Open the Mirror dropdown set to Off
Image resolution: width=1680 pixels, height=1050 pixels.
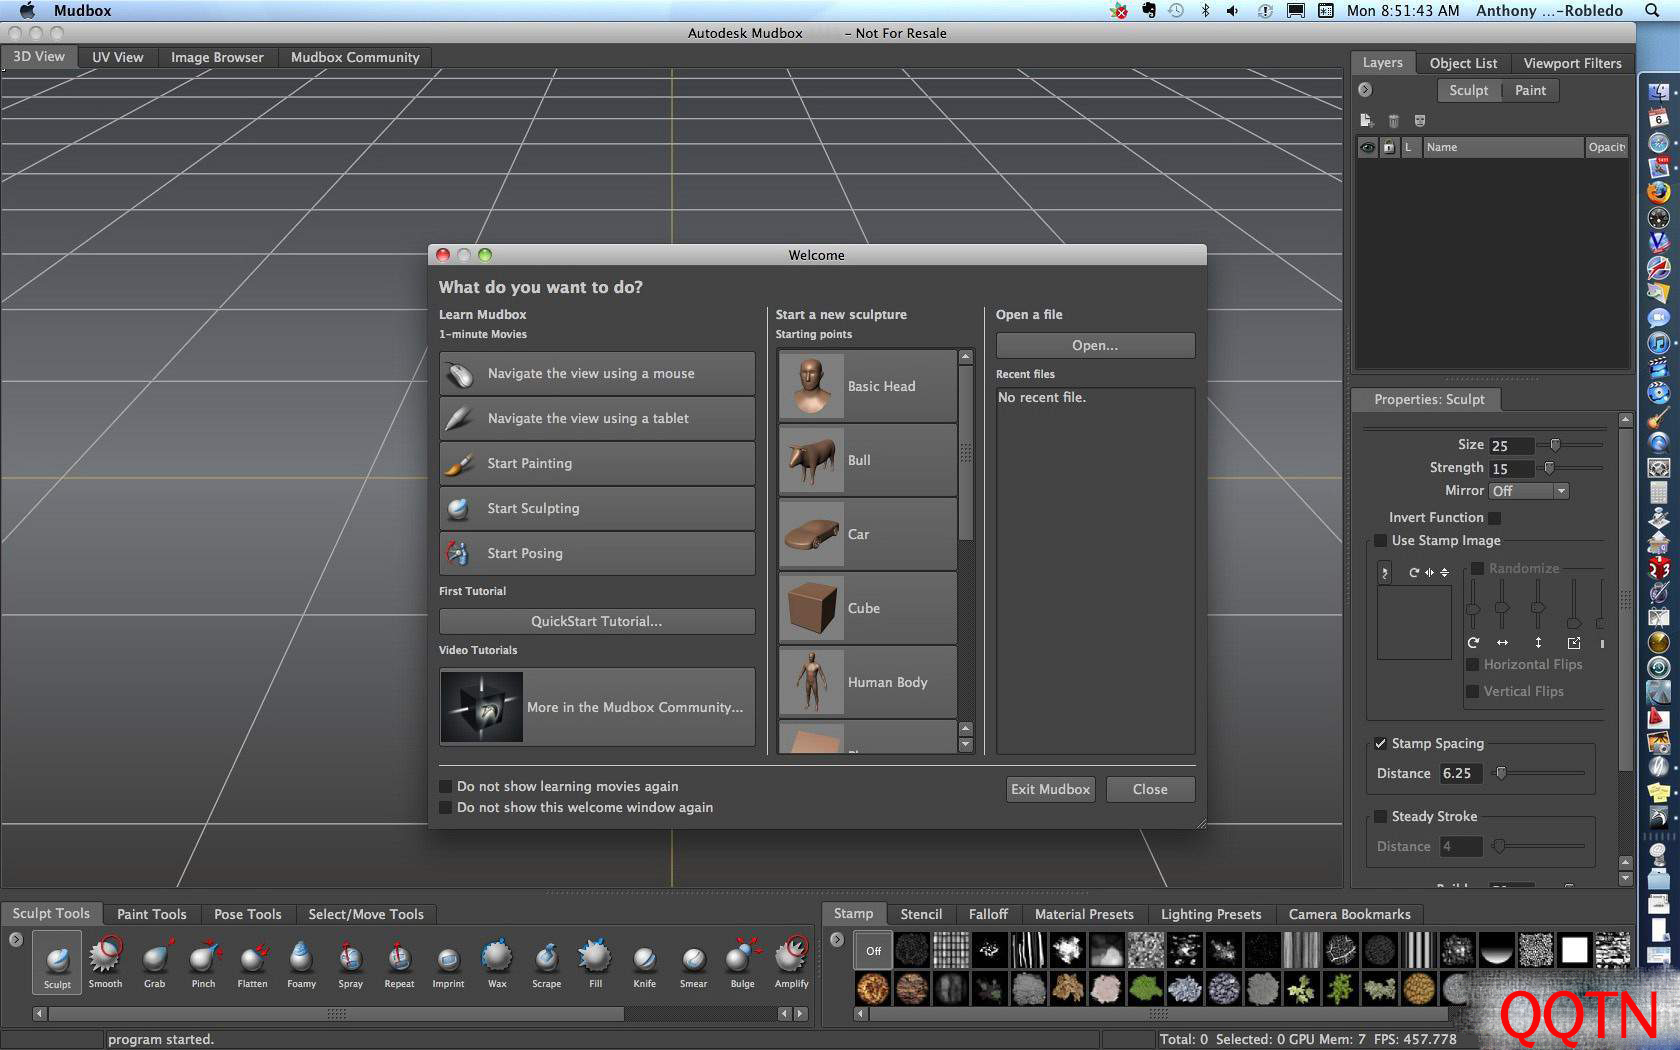[x=1528, y=491]
